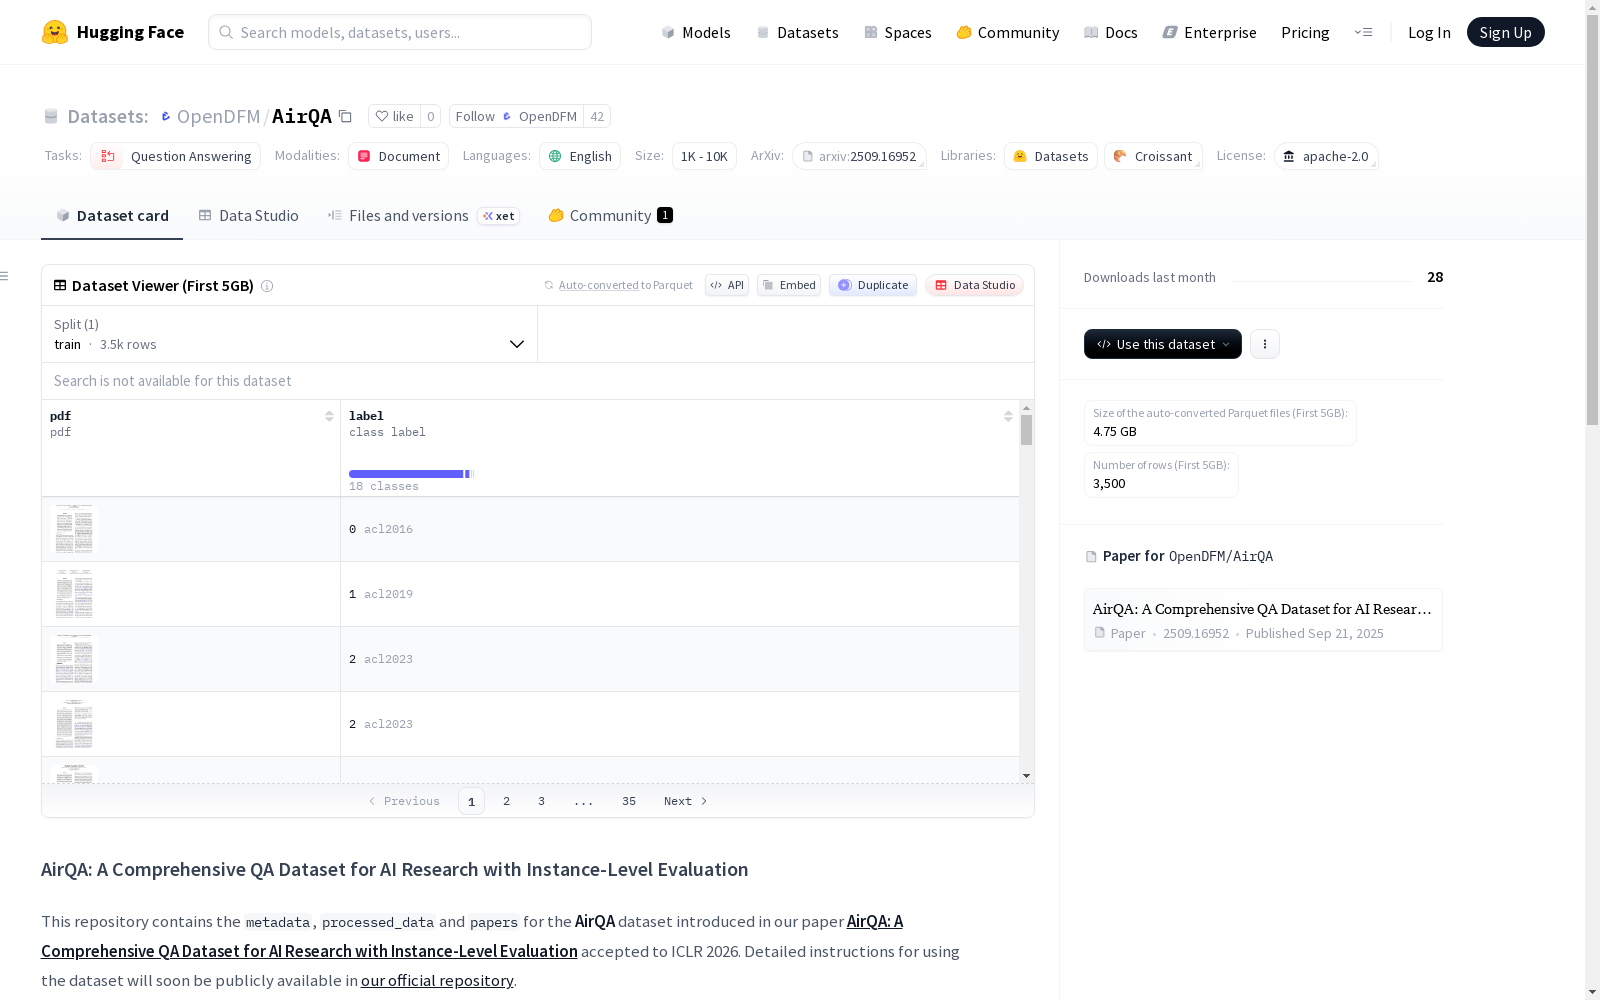The height and width of the screenshot is (1000, 1600).
Task: Click the acl2016 label cell
Action: [x=680, y=529]
